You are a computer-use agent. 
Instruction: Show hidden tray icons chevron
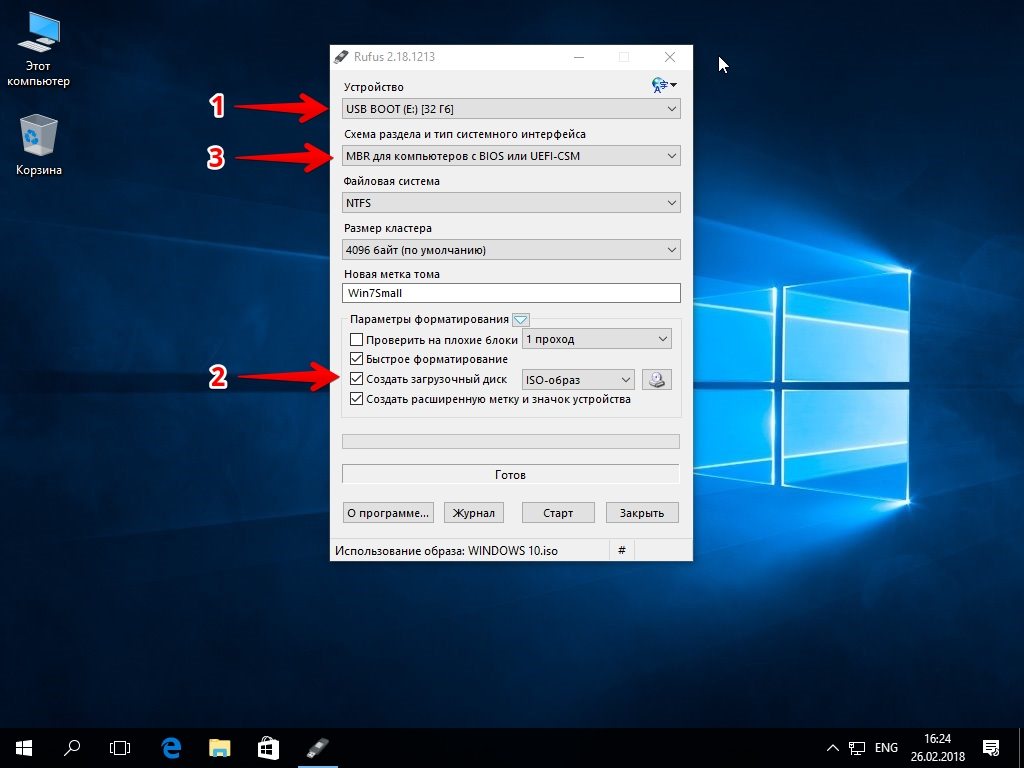(x=833, y=748)
